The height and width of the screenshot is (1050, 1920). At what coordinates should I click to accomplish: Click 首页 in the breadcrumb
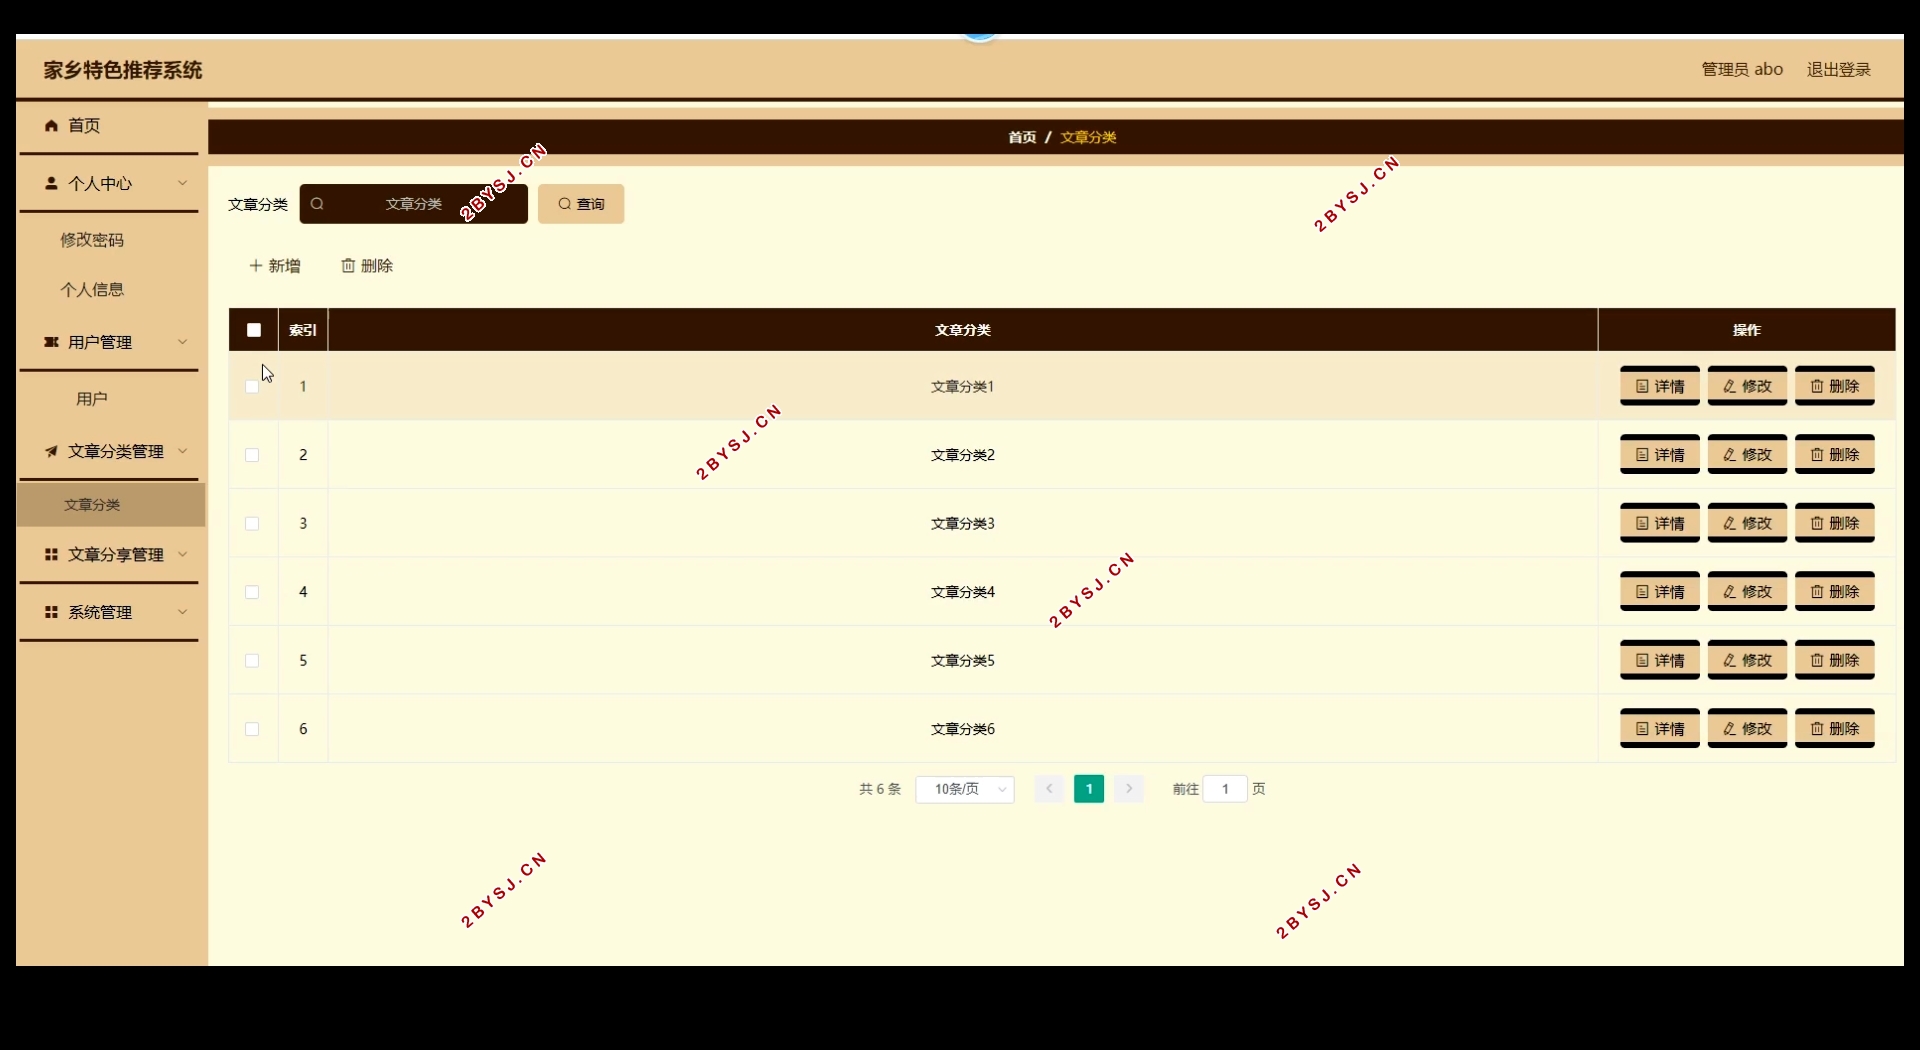point(1022,137)
